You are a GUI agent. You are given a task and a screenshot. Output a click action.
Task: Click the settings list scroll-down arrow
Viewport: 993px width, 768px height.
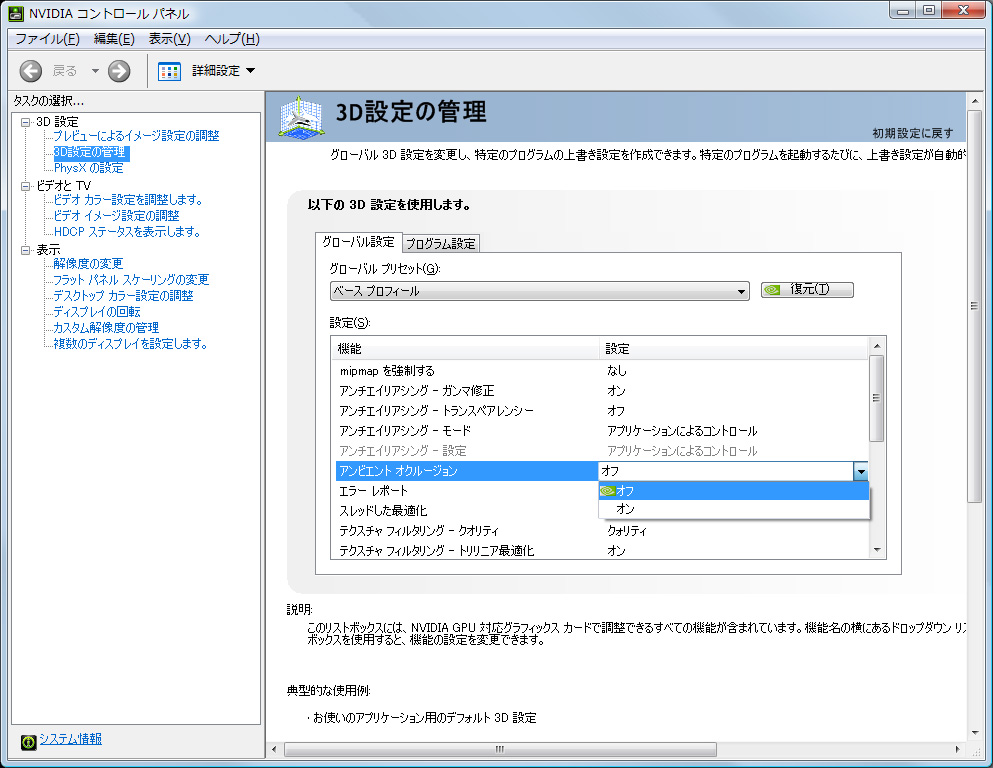click(x=877, y=550)
